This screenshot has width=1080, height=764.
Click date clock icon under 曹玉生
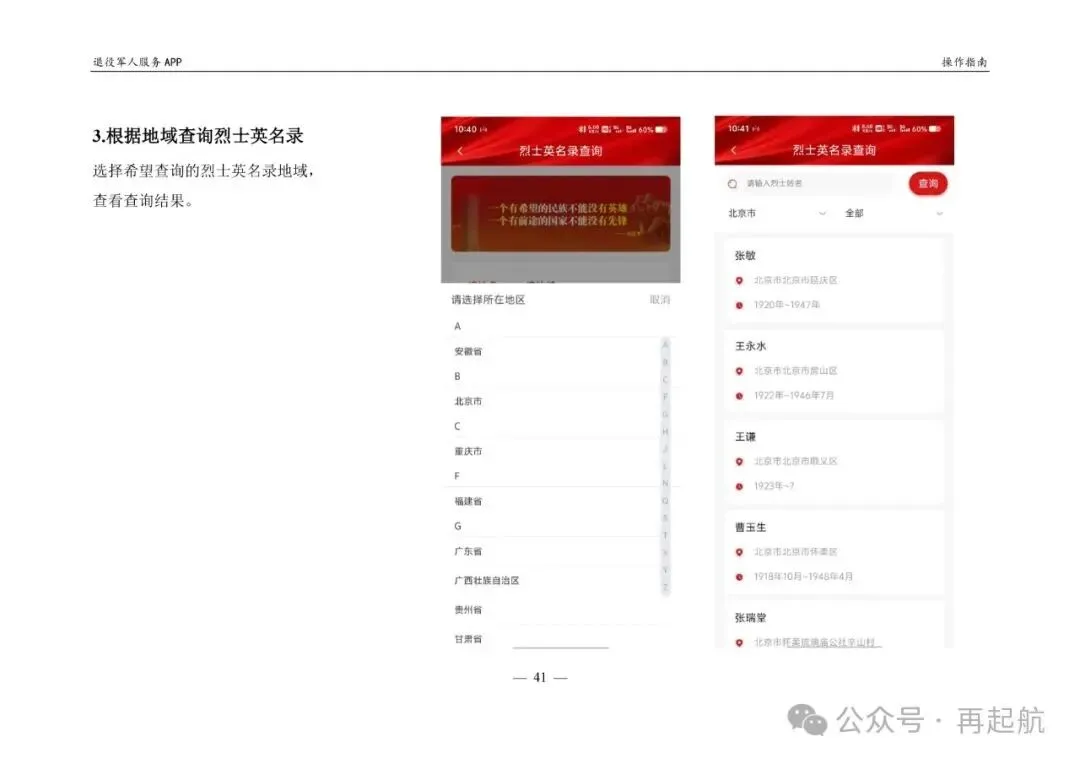tap(739, 577)
